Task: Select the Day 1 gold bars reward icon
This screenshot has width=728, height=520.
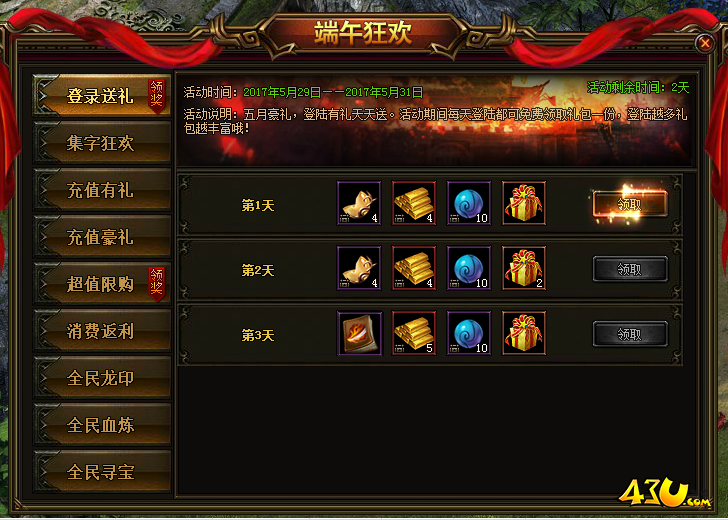Action: coord(414,203)
